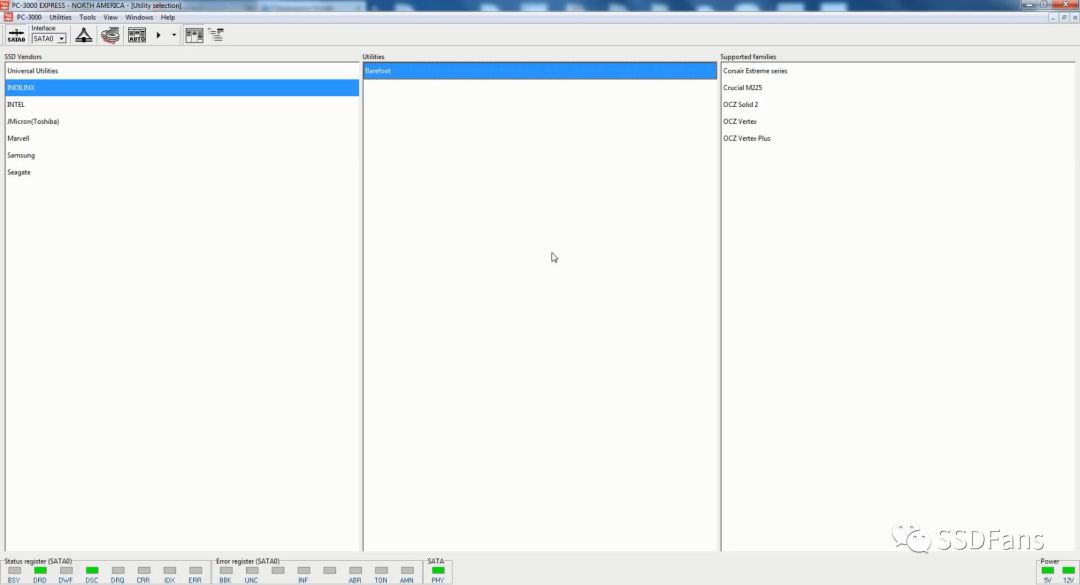Screen dimensions: 1080x585
Task: Select INDILINX vendor row
Action: 182,88
